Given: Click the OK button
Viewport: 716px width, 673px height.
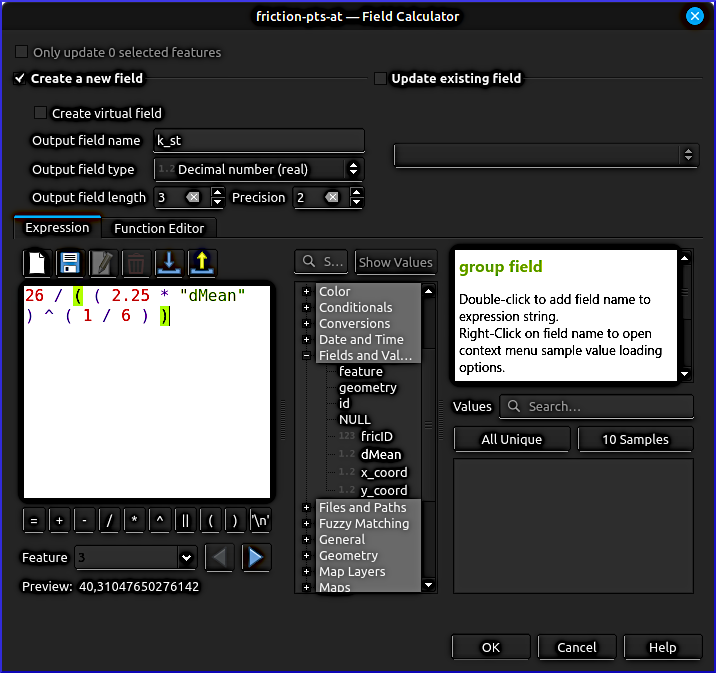Looking at the screenshot, I should [x=491, y=647].
